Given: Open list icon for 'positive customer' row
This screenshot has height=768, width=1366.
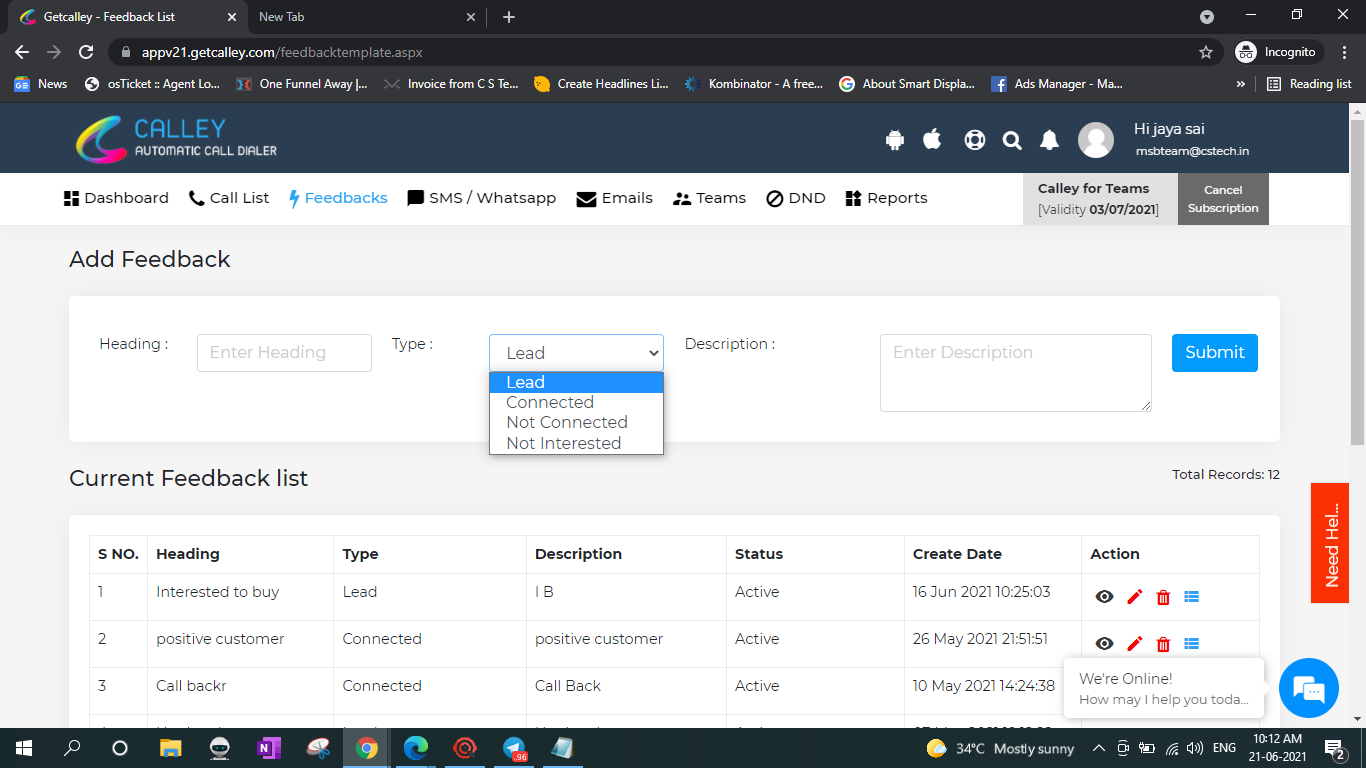Looking at the screenshot, I should click(1191, 644).
